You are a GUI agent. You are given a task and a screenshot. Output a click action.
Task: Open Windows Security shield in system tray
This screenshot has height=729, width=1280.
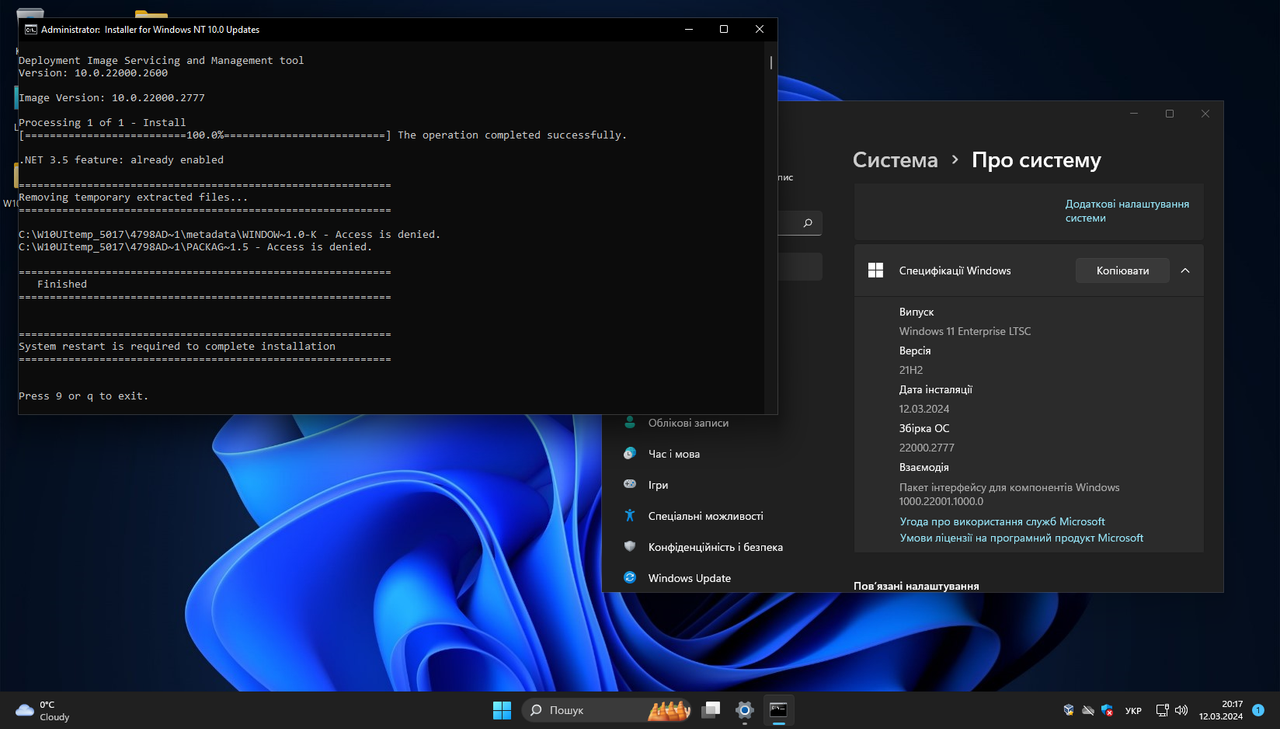coord(1107,709)
